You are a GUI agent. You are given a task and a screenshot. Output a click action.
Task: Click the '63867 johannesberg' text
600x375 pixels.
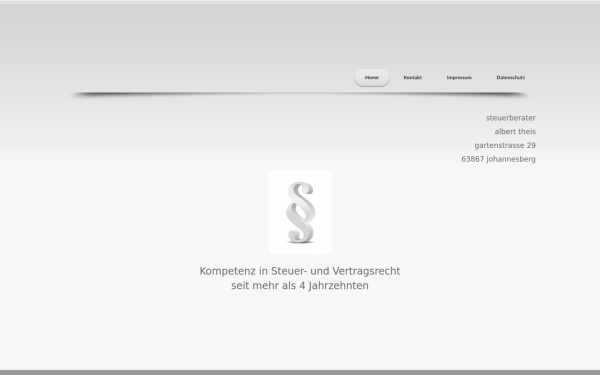pos(499,159)
